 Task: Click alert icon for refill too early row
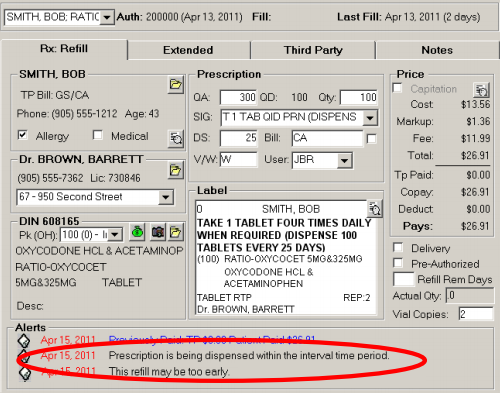coord(25,373)
